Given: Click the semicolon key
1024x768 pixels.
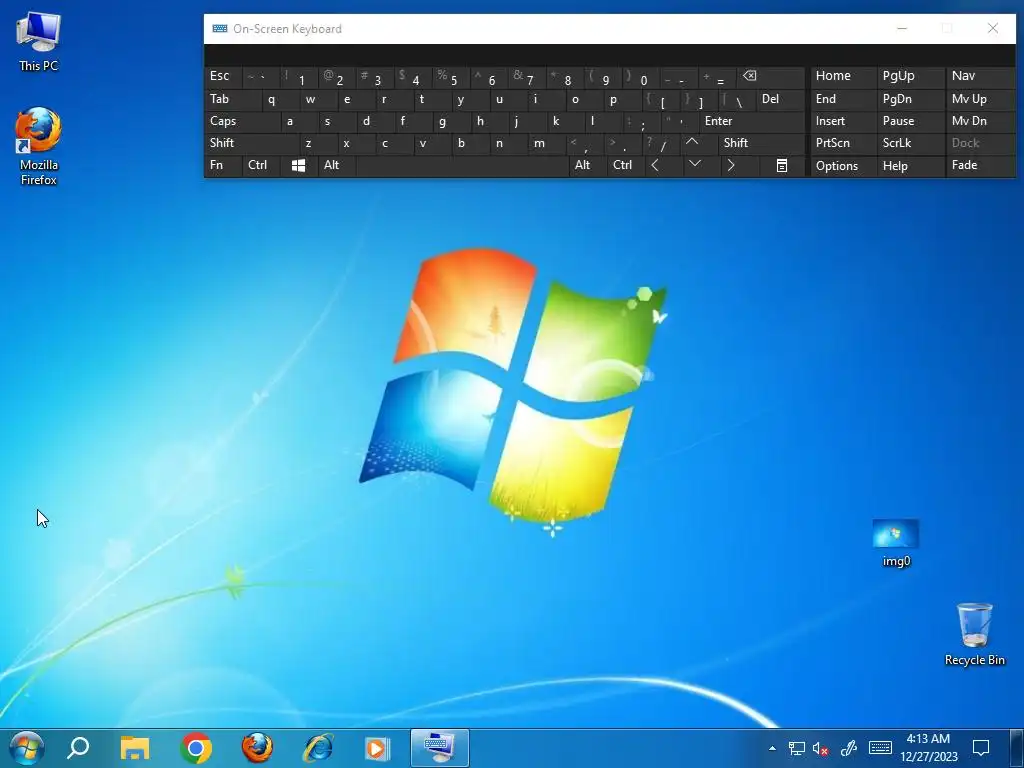Looking at the screenshot, I should [x=641, y=121].
